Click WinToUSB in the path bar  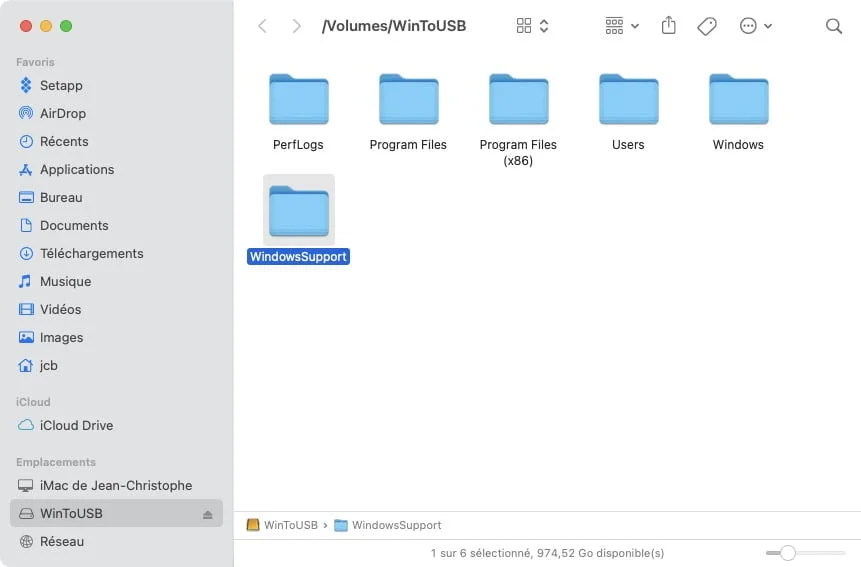point(282,525)
